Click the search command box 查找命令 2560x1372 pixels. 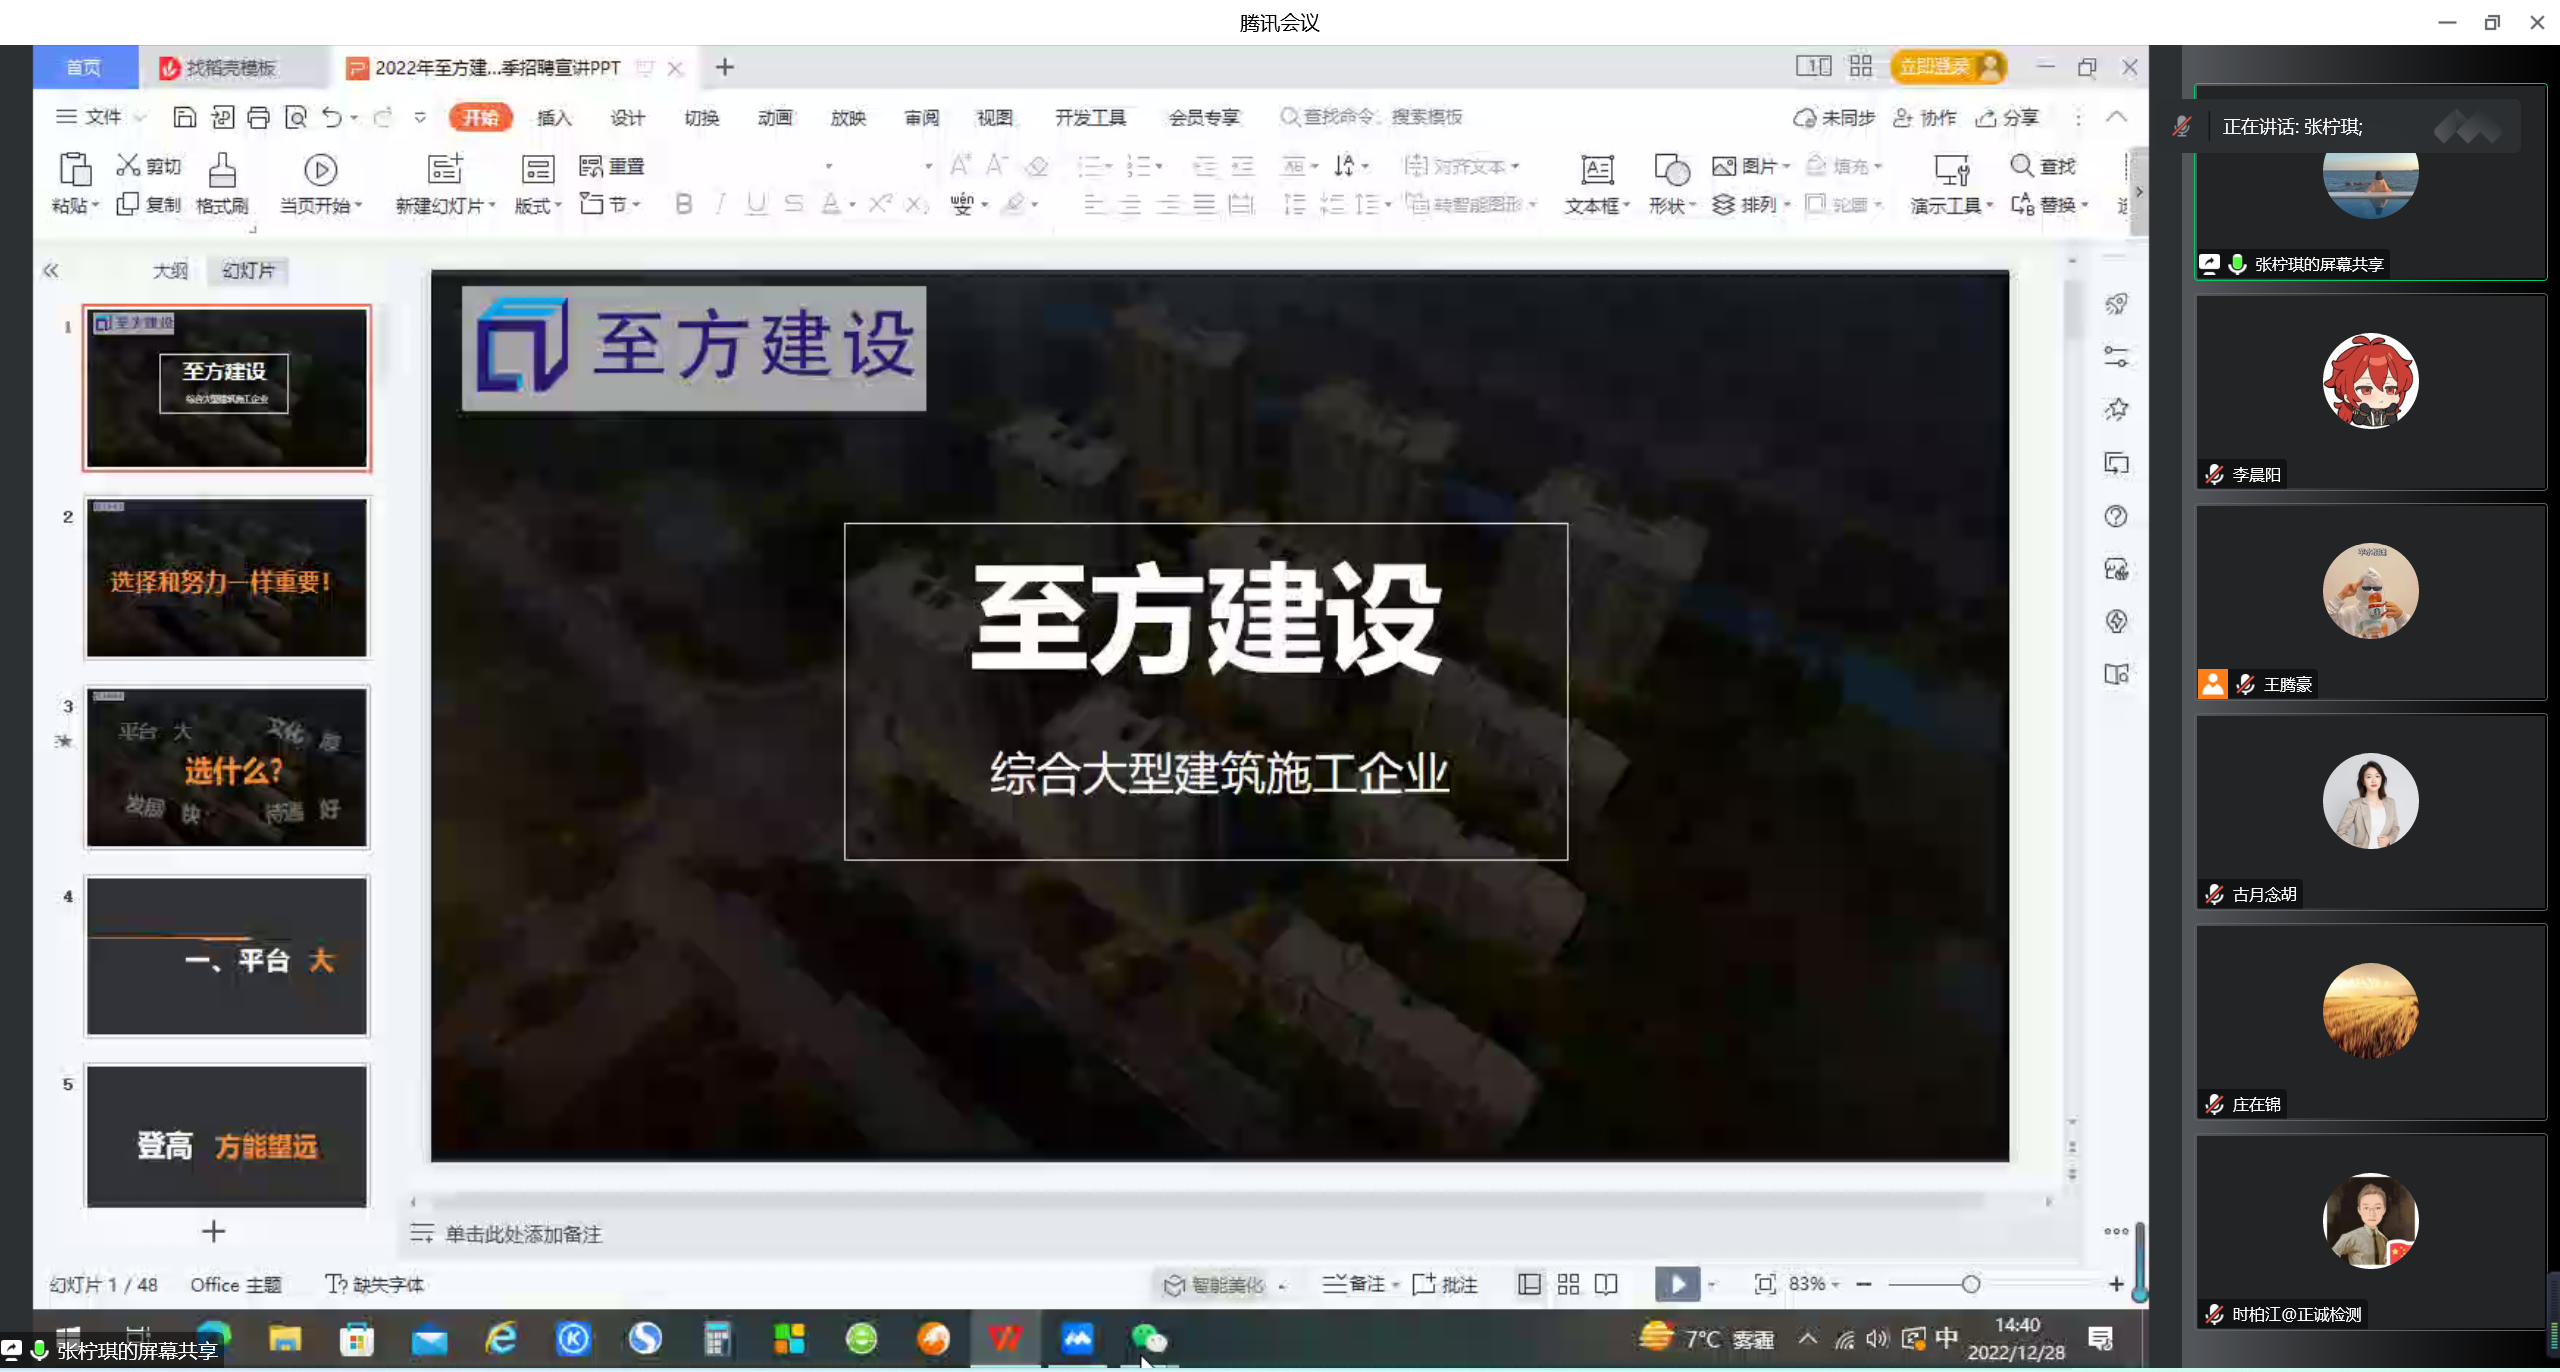click(1372, 117)
